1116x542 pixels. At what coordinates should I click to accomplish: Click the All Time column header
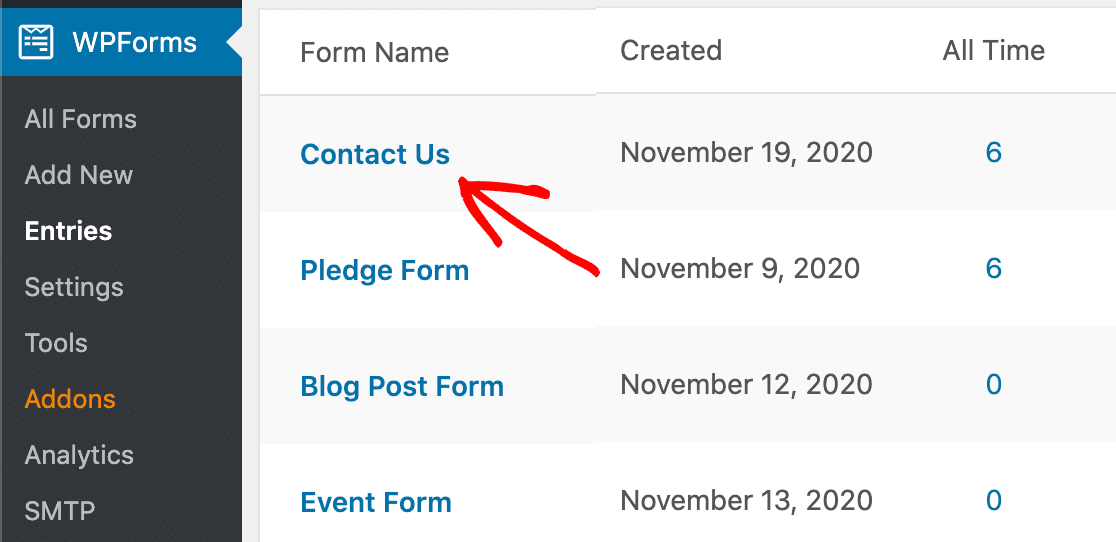point(993,50)
